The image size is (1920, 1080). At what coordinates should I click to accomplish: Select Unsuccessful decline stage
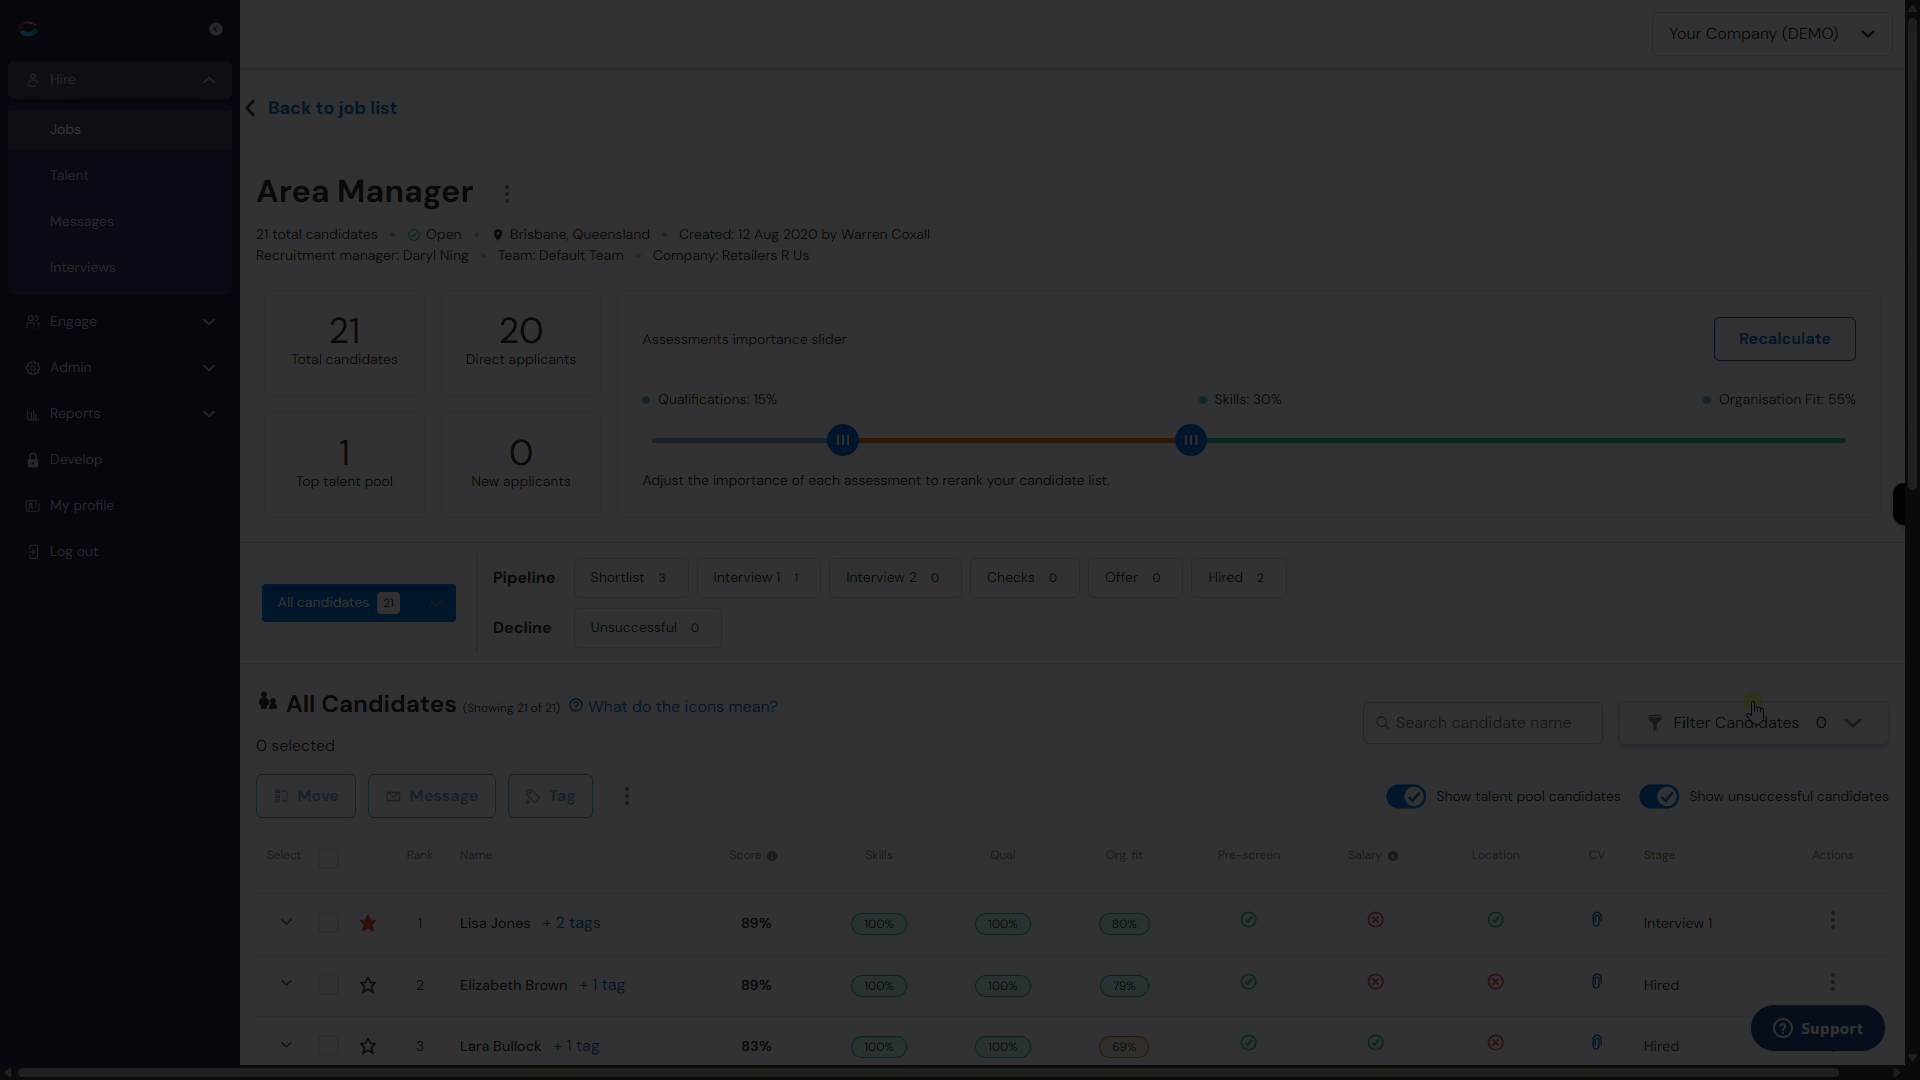click(647, 628)
